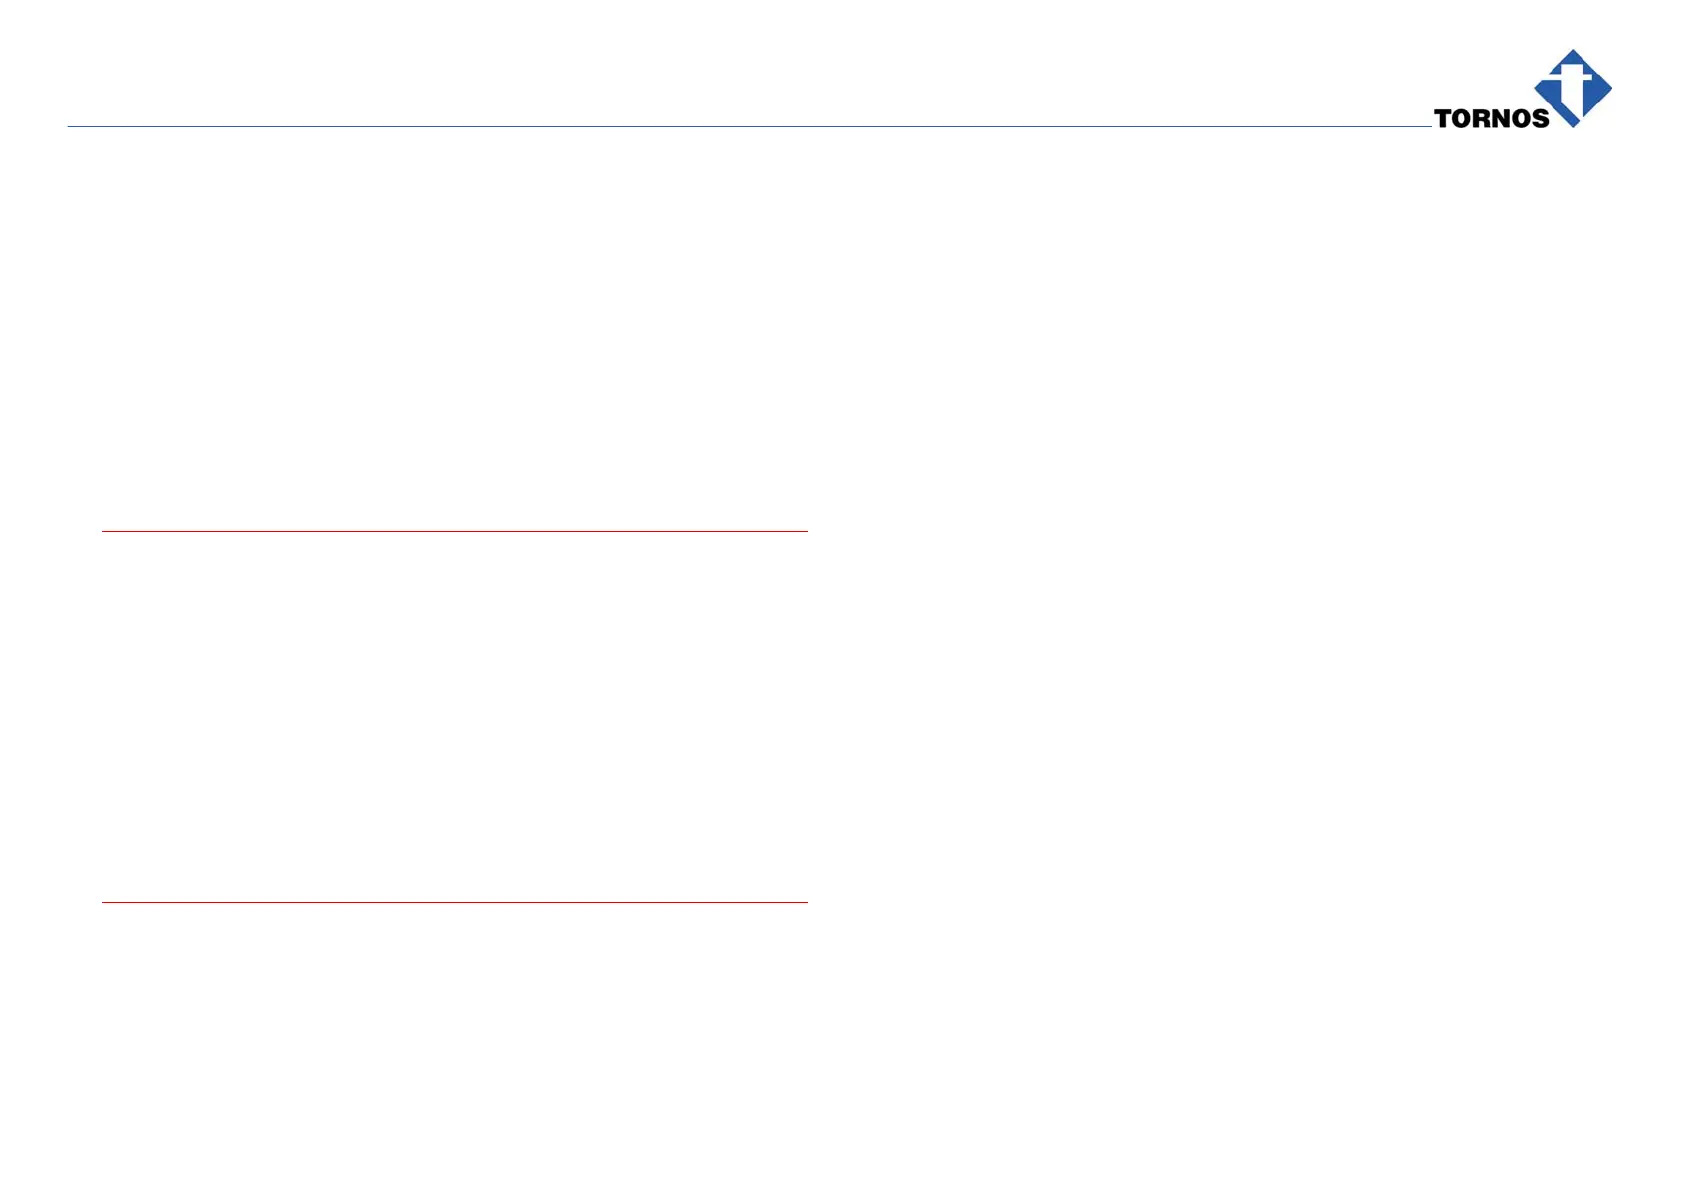This screenshot has height=1190, width=1683.
Task: Click the lower red line's left end
Action: click(x=105, y=902)
